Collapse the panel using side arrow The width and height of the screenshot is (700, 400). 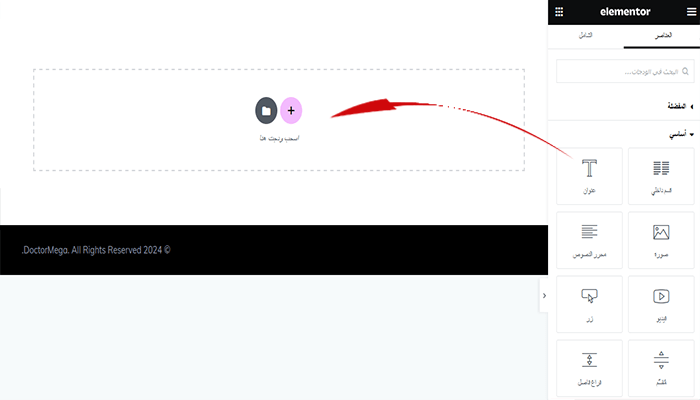544,296
